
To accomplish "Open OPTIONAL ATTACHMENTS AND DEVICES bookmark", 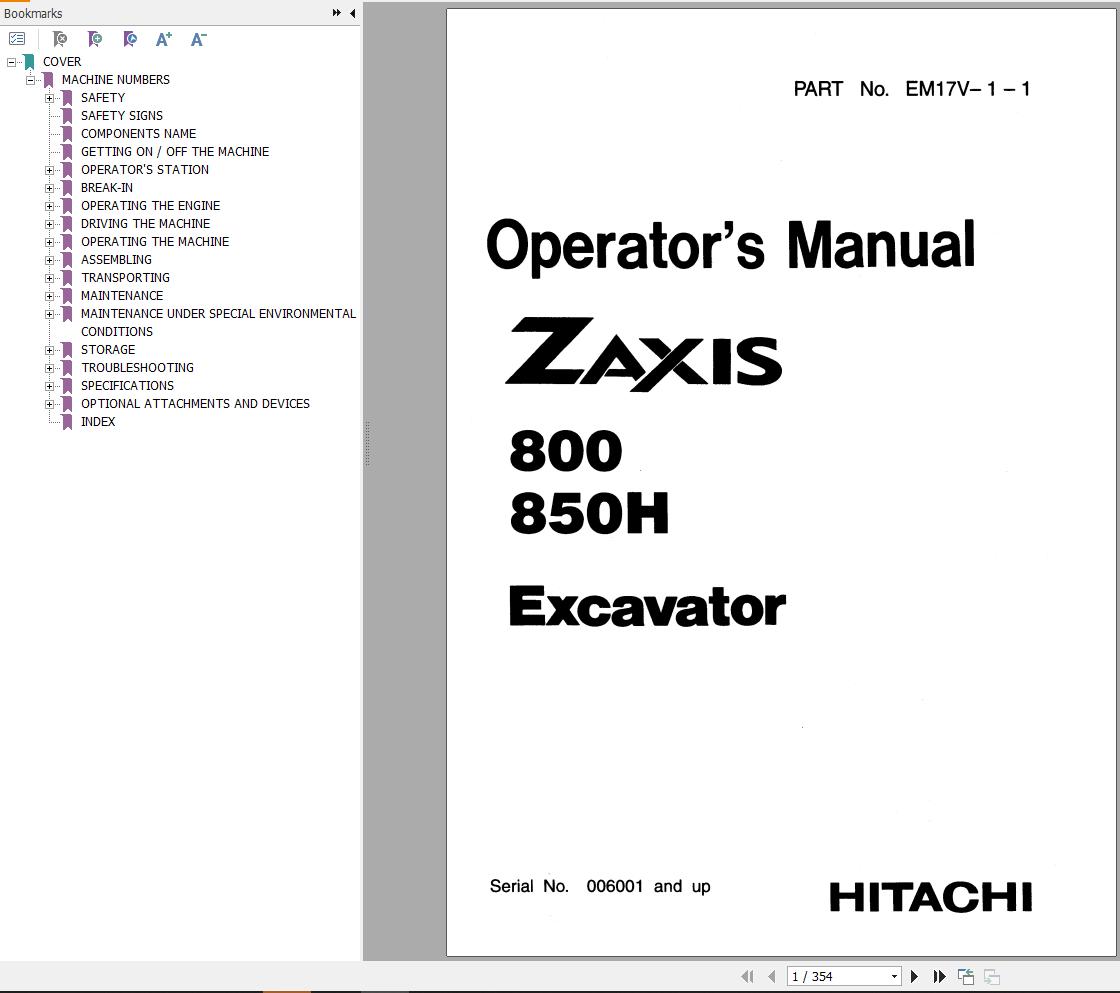I will click(195, 404).
